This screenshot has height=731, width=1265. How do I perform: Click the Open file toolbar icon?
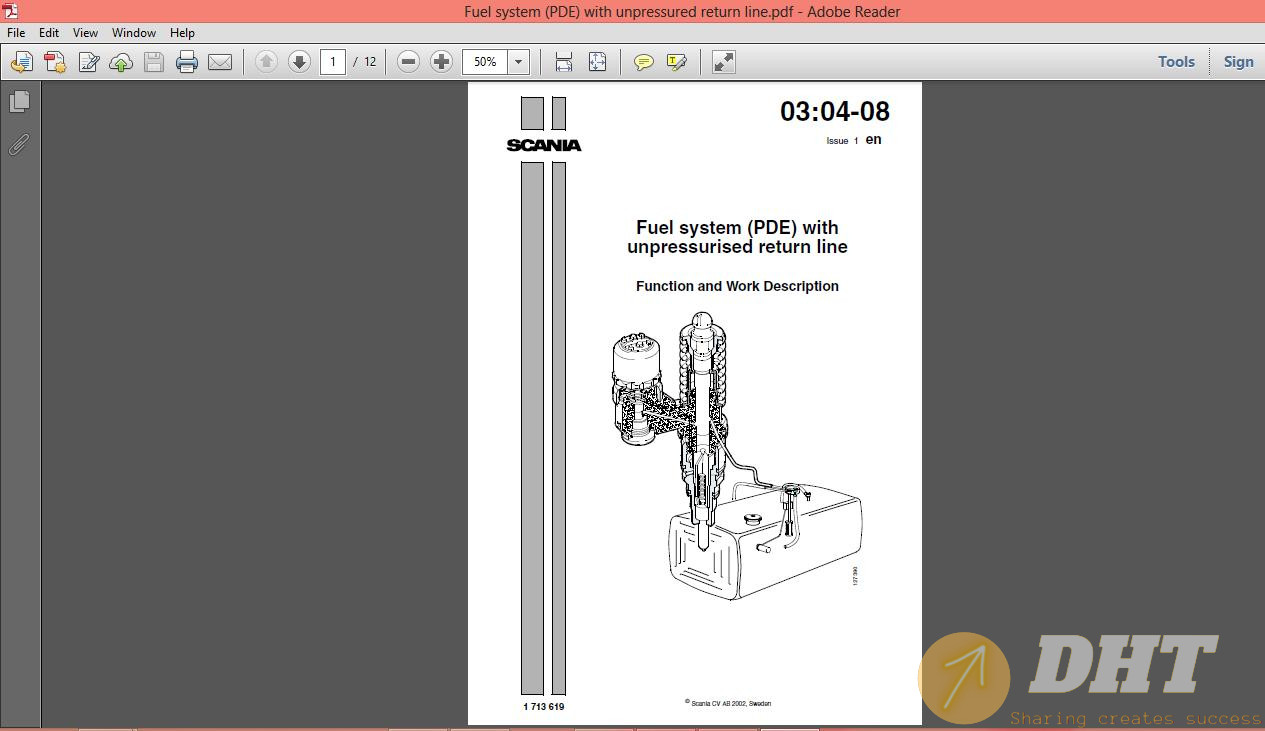tap(21, 62)
